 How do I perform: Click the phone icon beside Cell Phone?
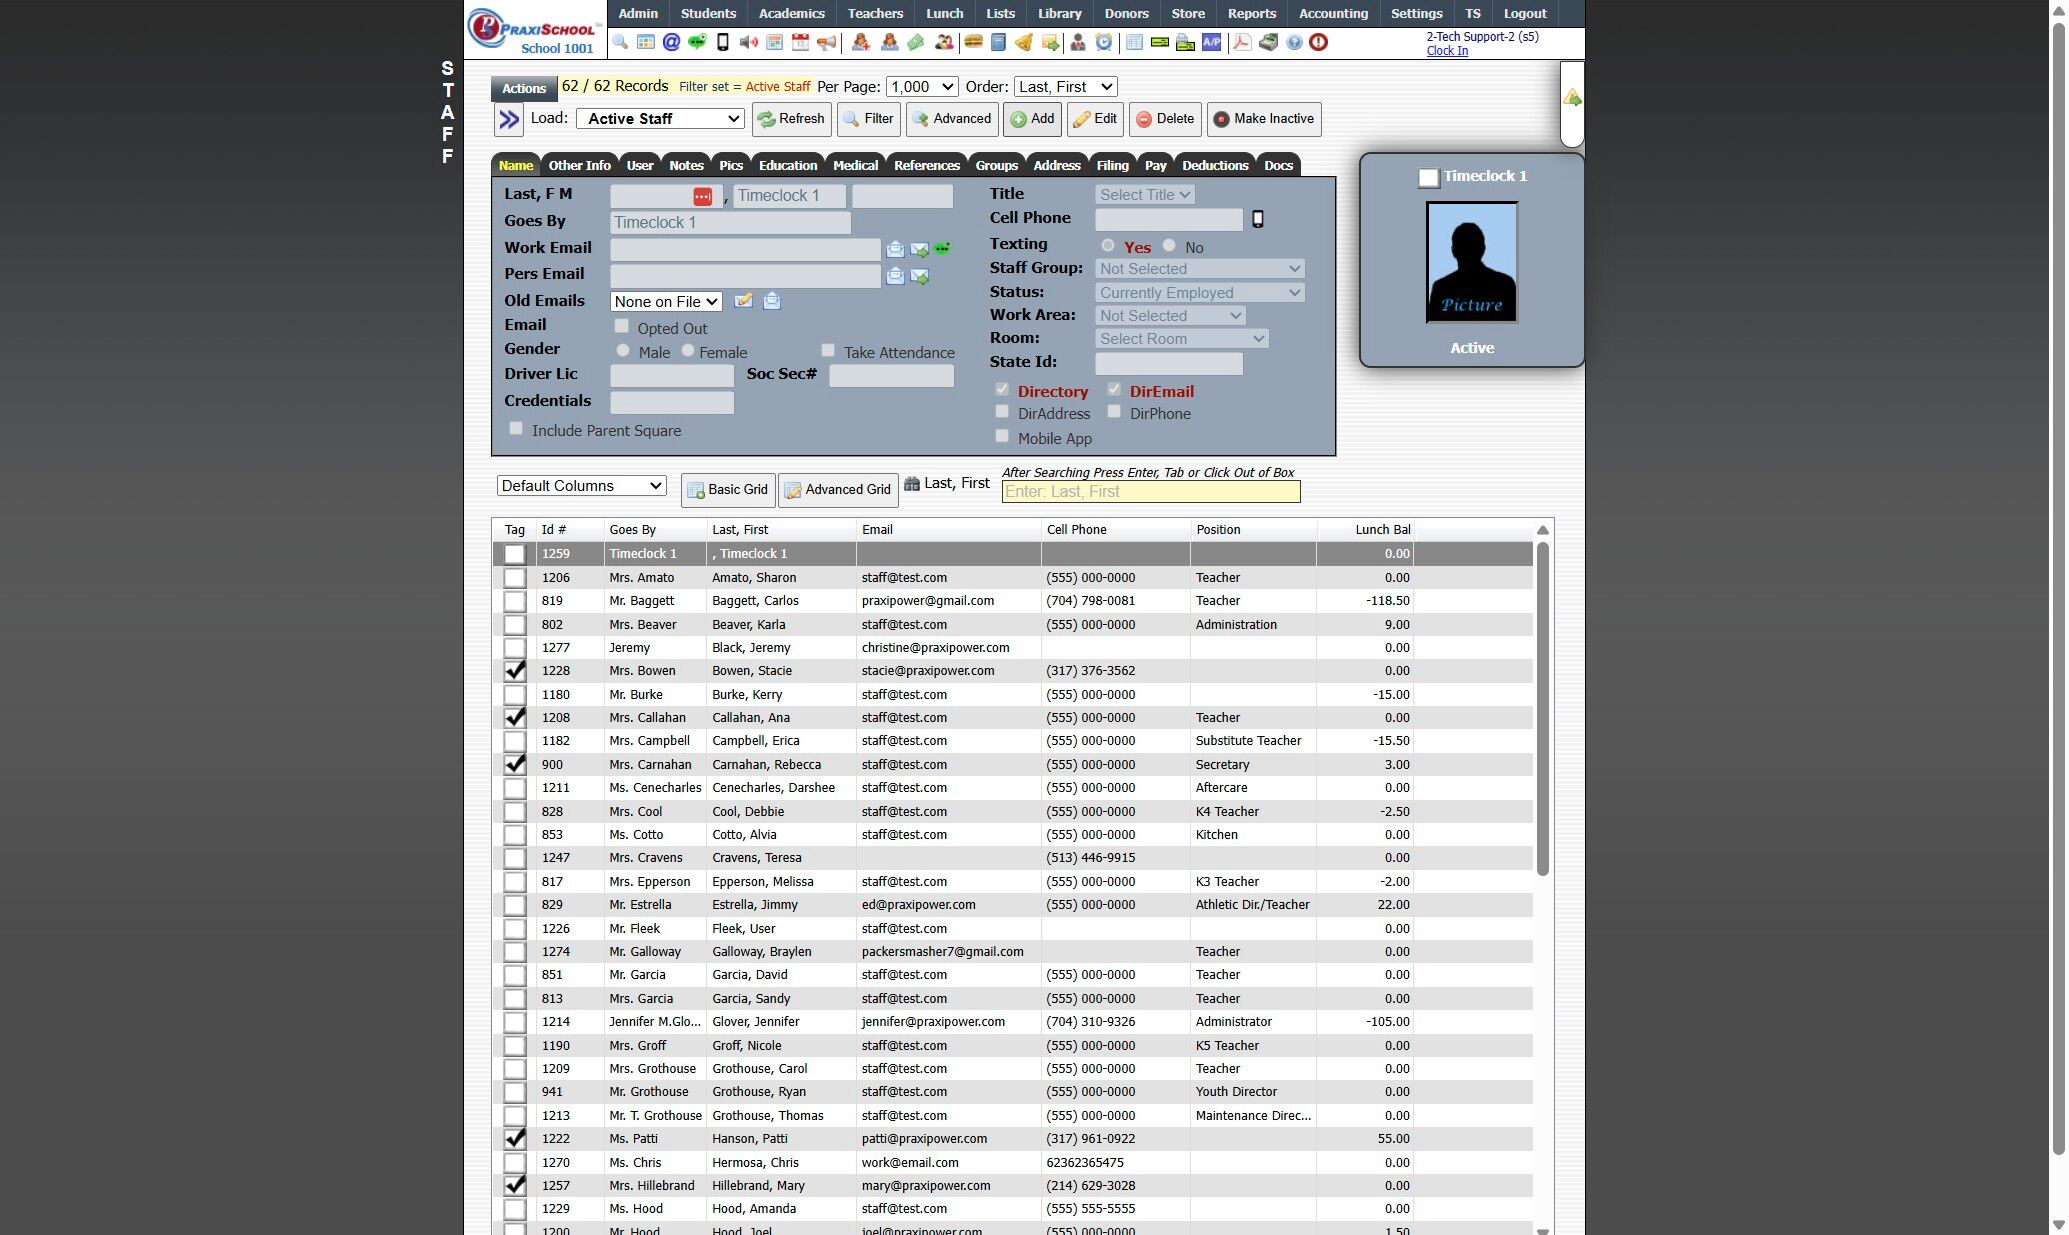coord(1258,219)
